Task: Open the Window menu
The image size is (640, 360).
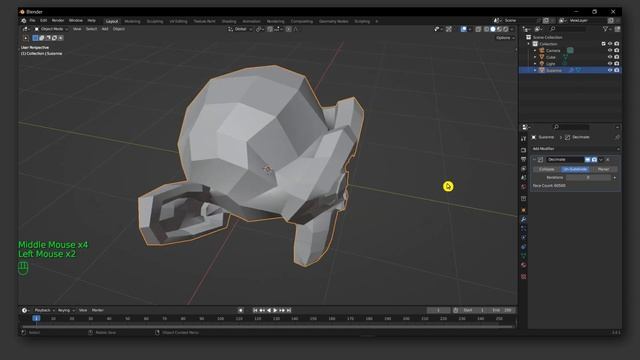Action: [76, 21]
